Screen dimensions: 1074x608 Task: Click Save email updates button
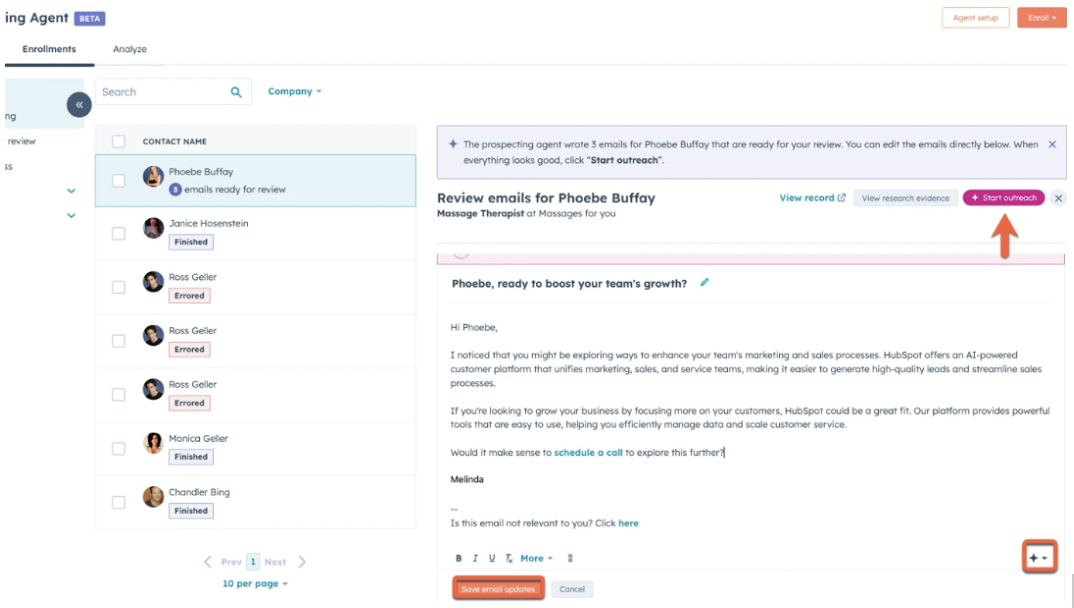coord(498,589)
